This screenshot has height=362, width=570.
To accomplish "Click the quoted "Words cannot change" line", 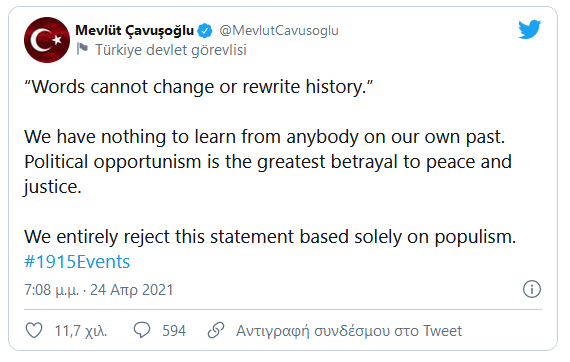I will coord(198,87).
